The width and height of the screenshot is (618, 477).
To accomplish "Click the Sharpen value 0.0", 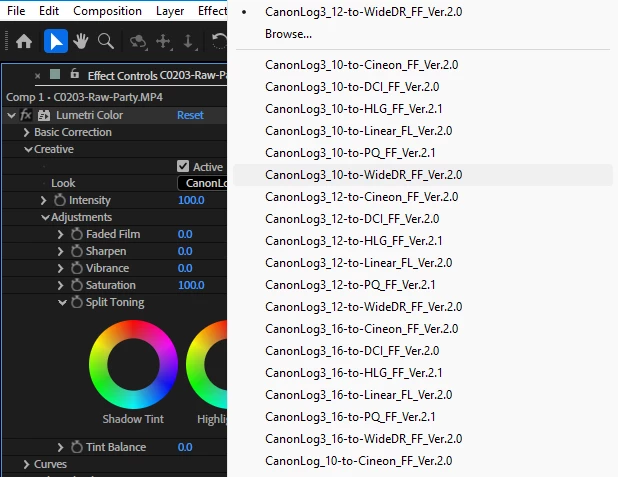I will [185, 251].
